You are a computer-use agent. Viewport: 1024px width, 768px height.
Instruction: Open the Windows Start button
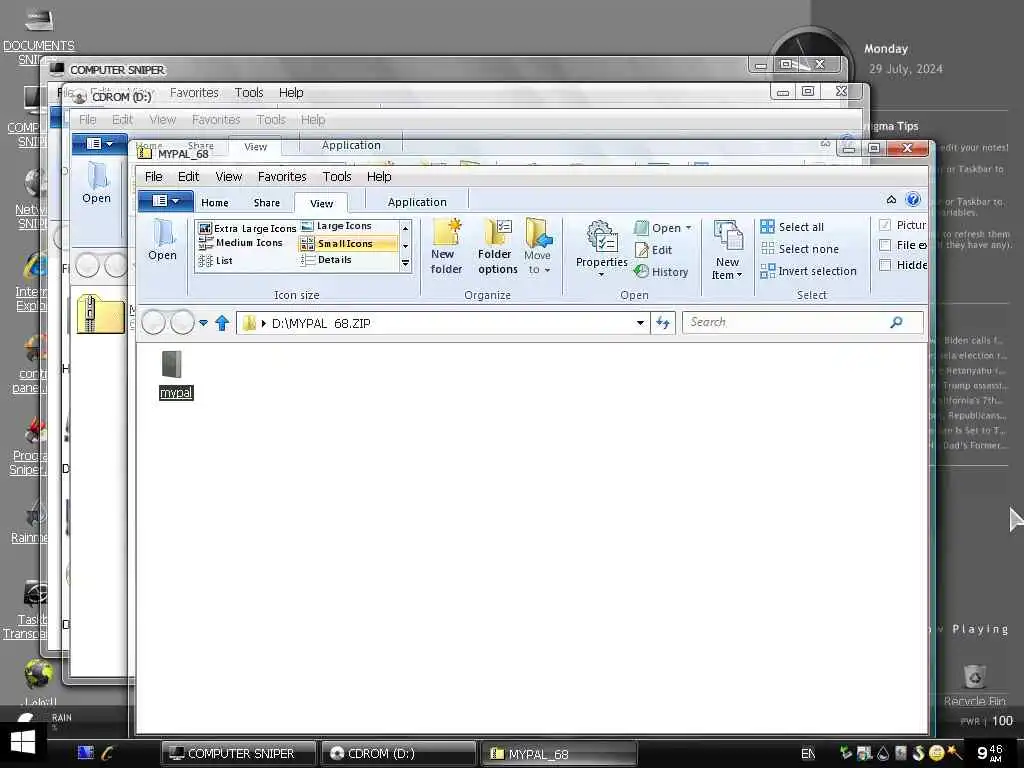[x=23, y=743]
